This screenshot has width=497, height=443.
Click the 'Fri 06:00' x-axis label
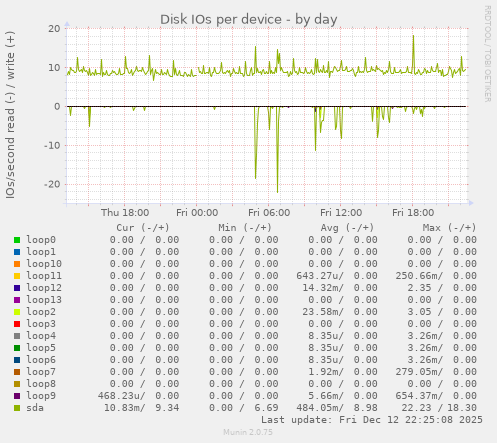[269, 213]
